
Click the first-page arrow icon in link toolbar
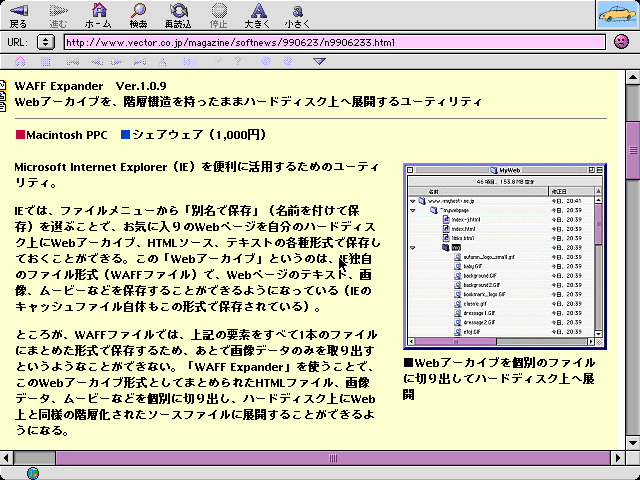tap(73, 62)
